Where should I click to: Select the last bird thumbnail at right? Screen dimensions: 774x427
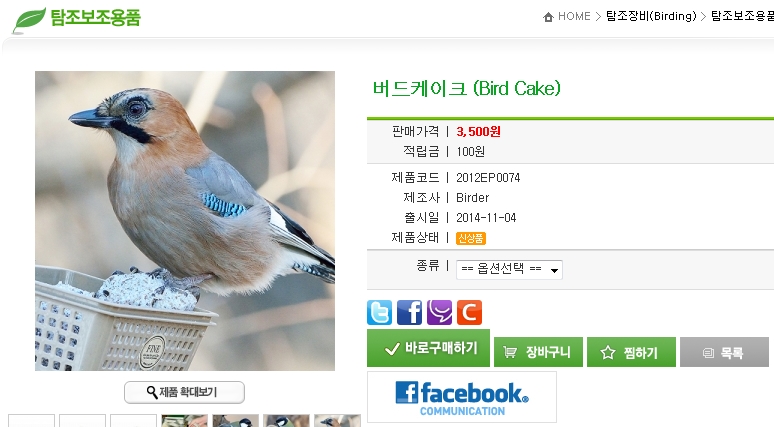[337, 421]
